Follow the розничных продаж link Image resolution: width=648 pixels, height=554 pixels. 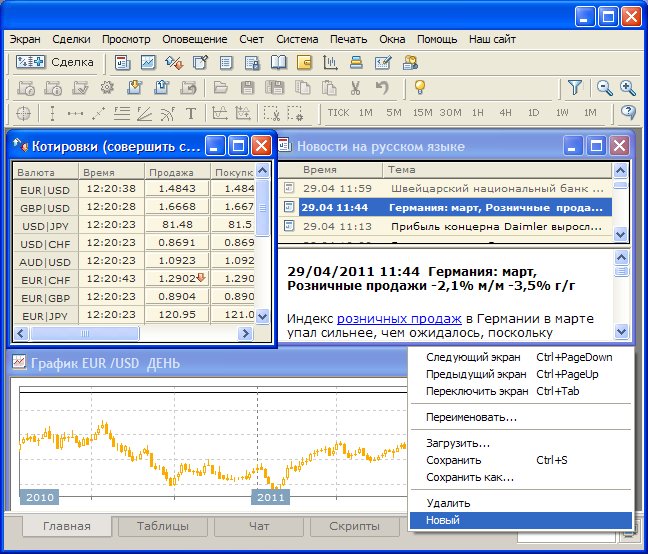pos(384,318)
